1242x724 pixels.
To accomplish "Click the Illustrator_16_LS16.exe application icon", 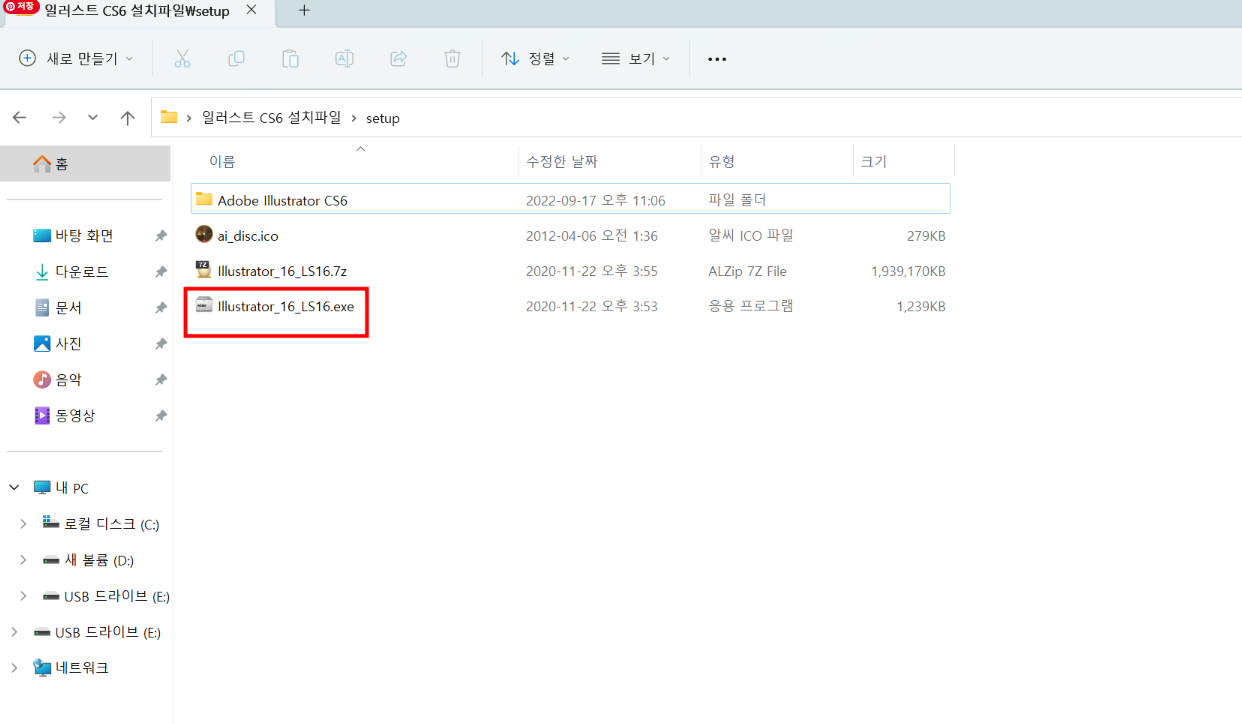I will [204, 305].
